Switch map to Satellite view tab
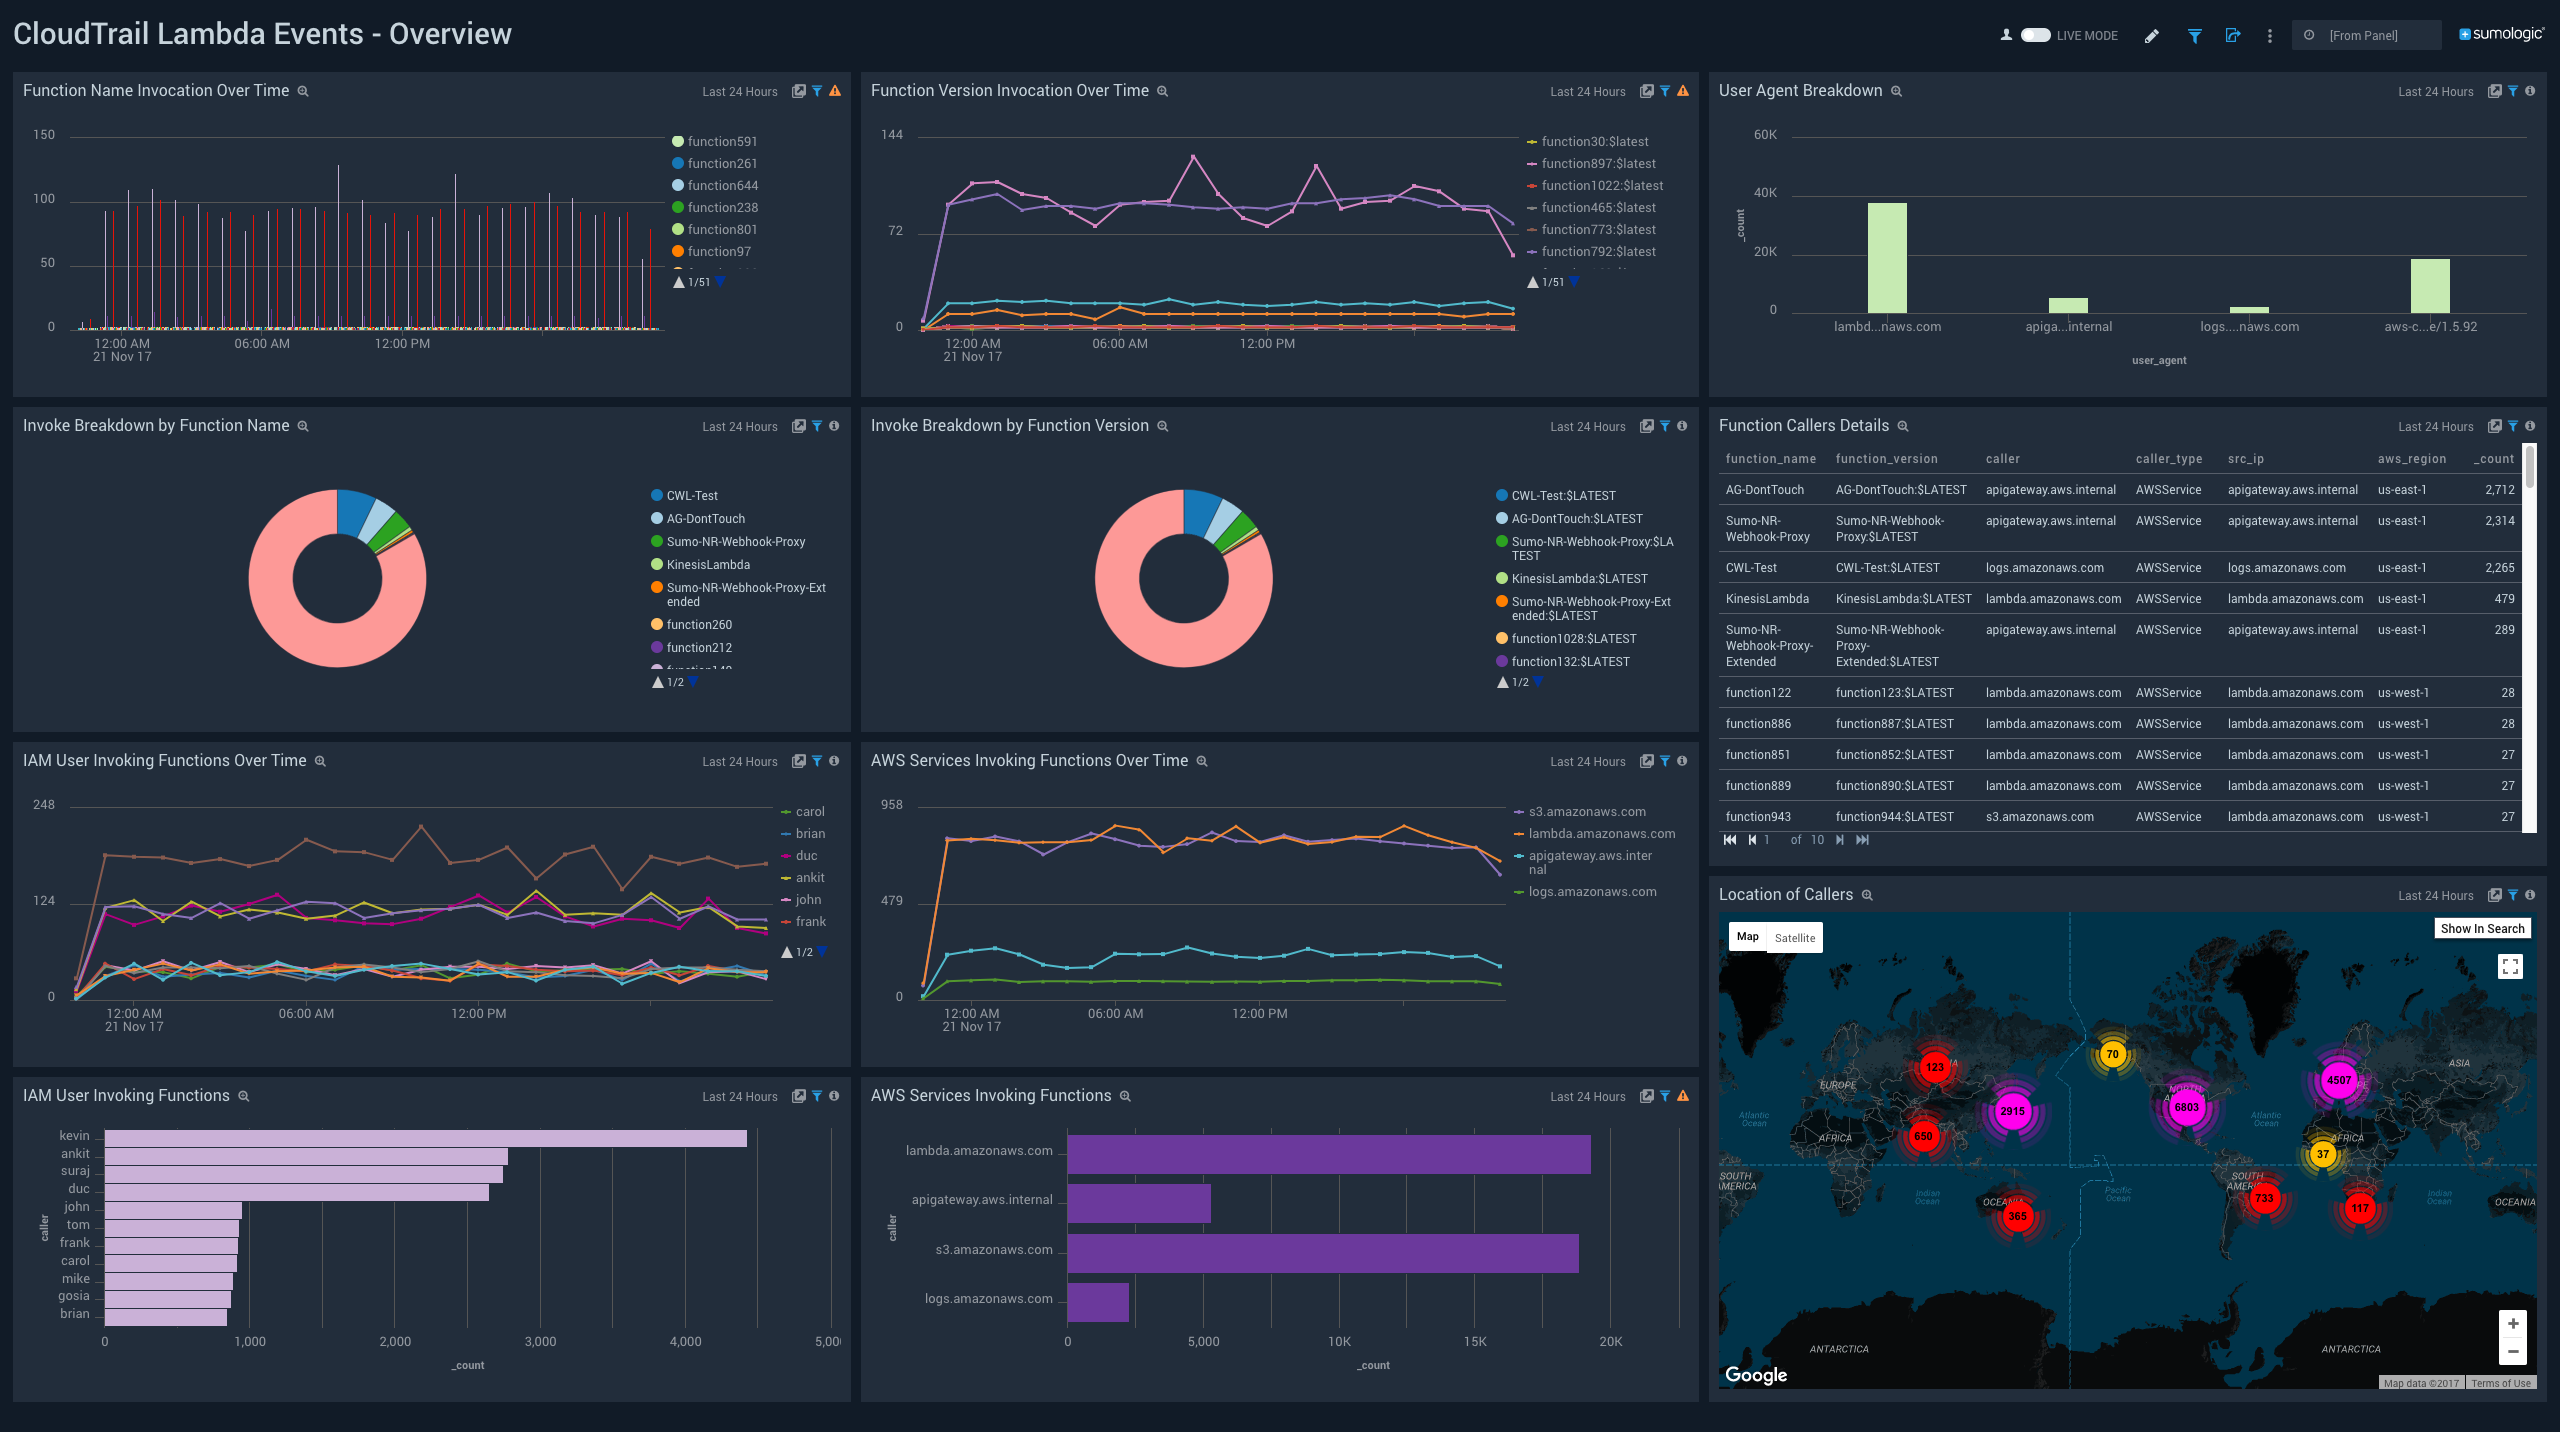 click(x=1795, y=938)
